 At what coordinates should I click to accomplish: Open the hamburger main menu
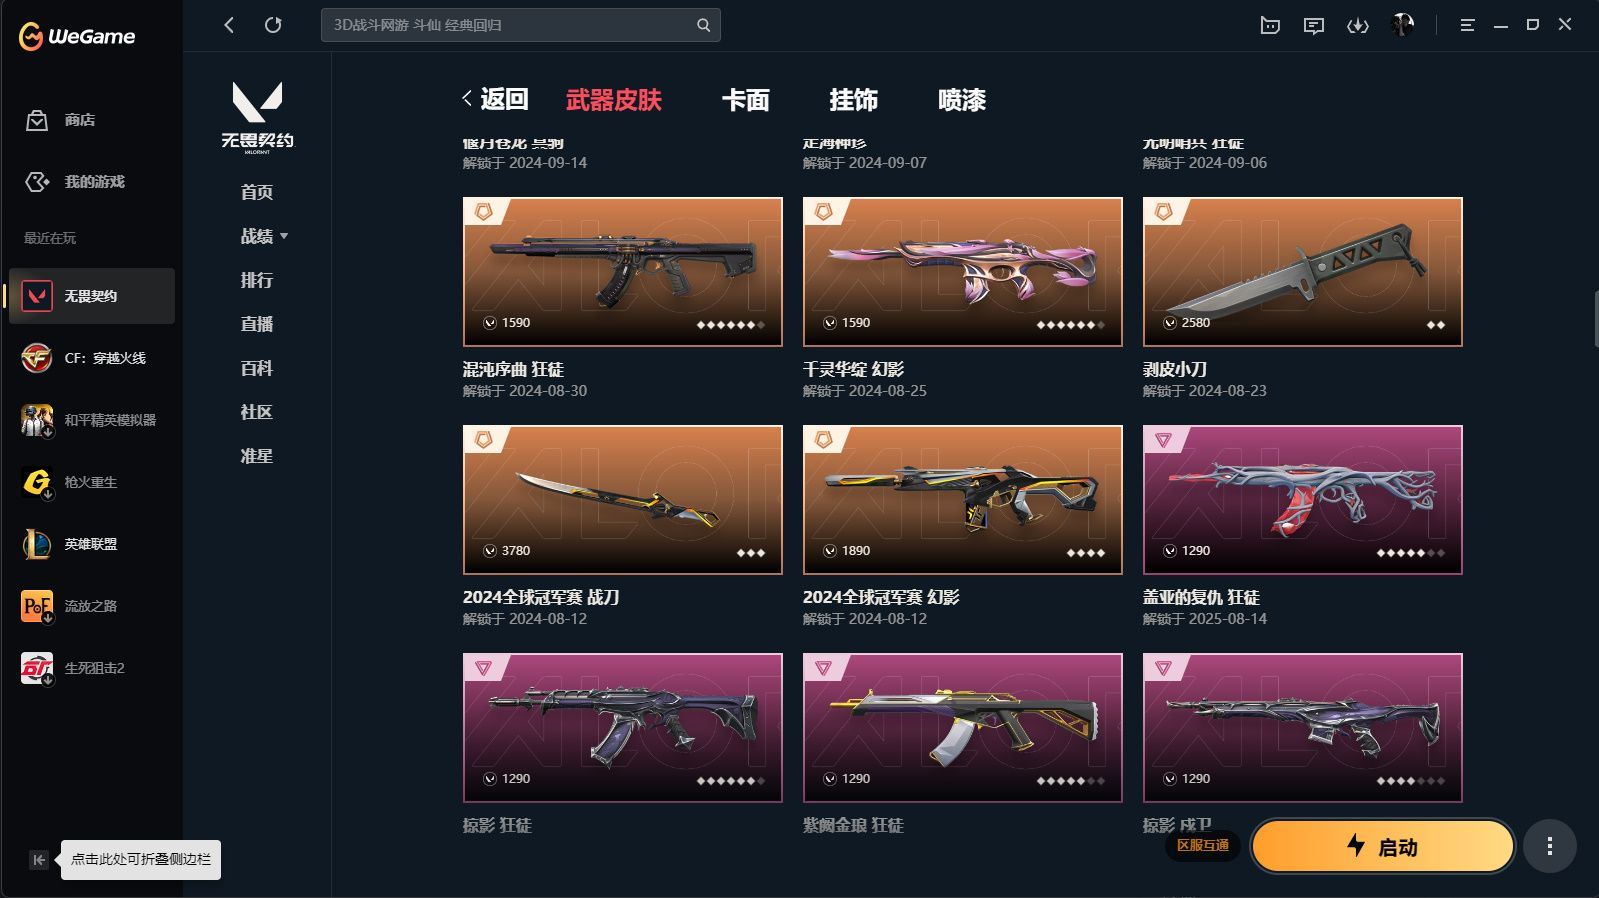point(1467,25)
